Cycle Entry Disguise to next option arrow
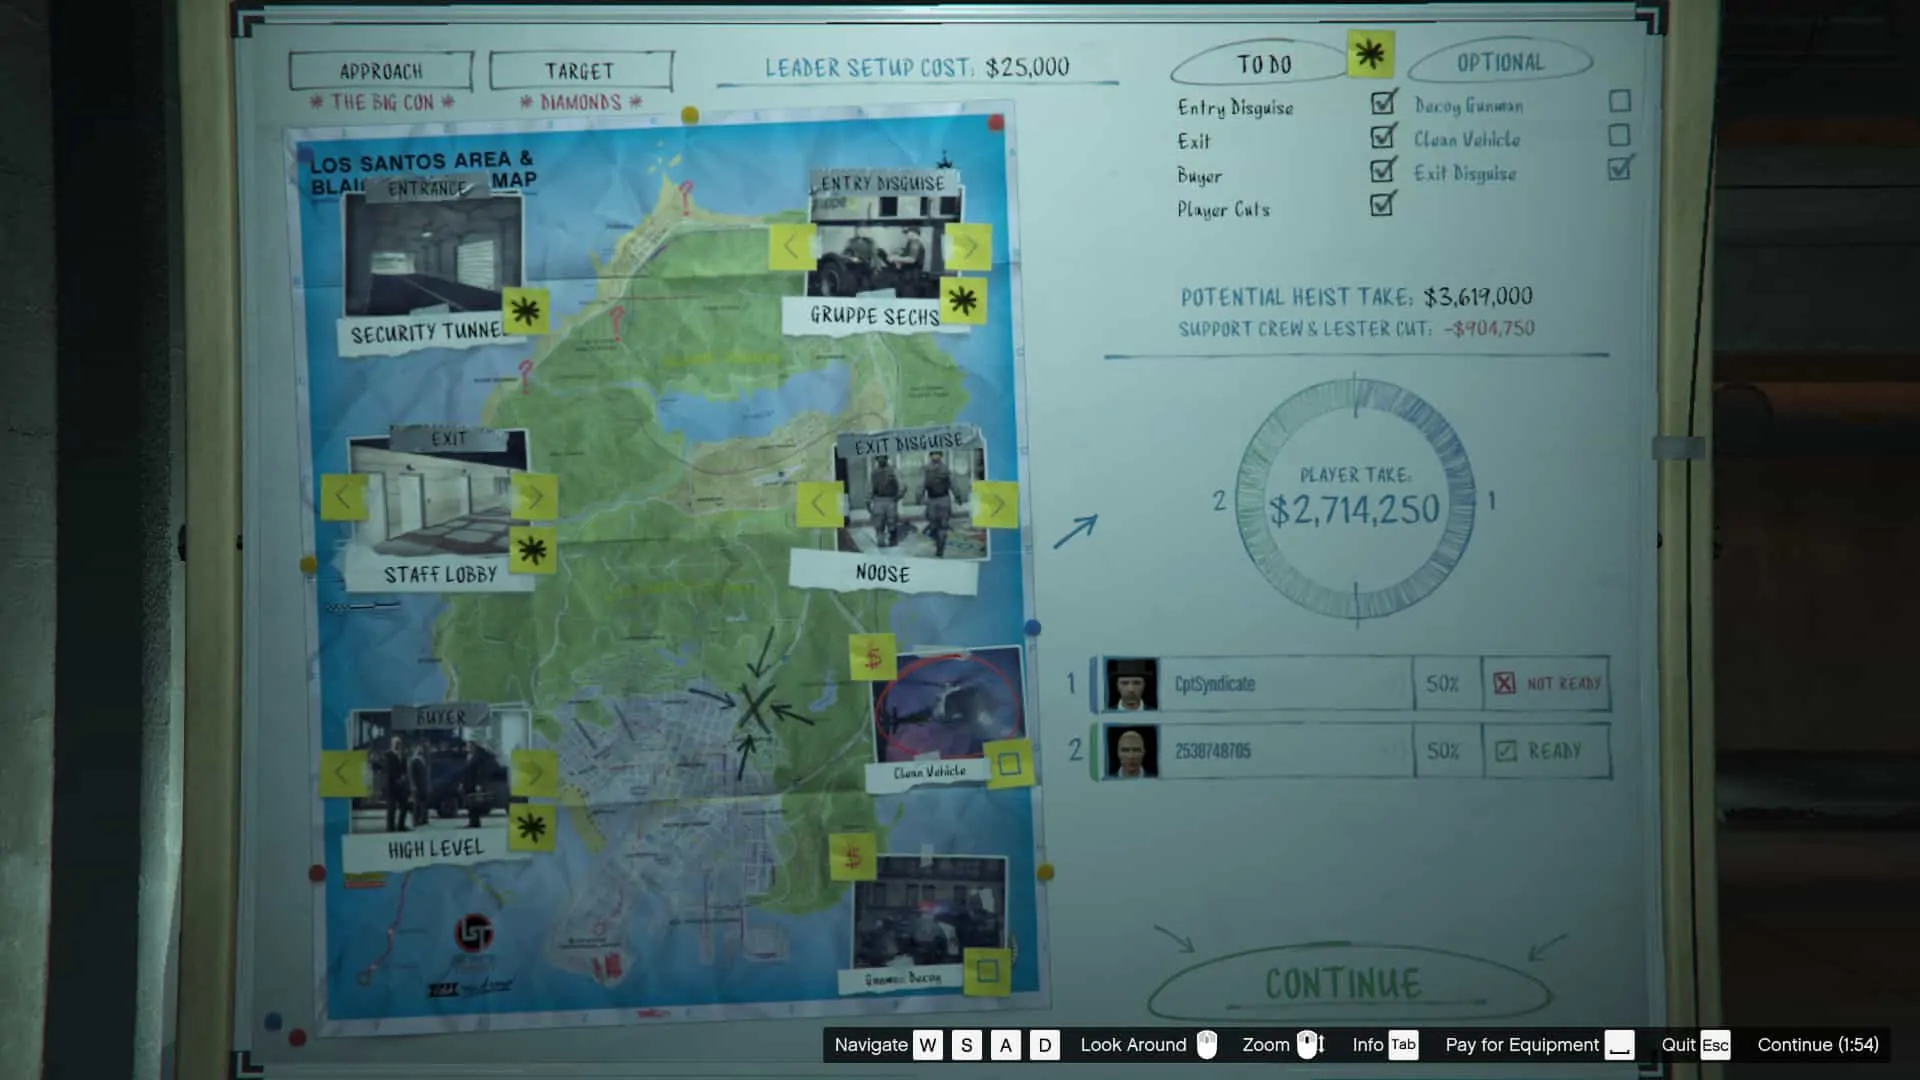The image size is (1920, 1080). tap(967, 246)
